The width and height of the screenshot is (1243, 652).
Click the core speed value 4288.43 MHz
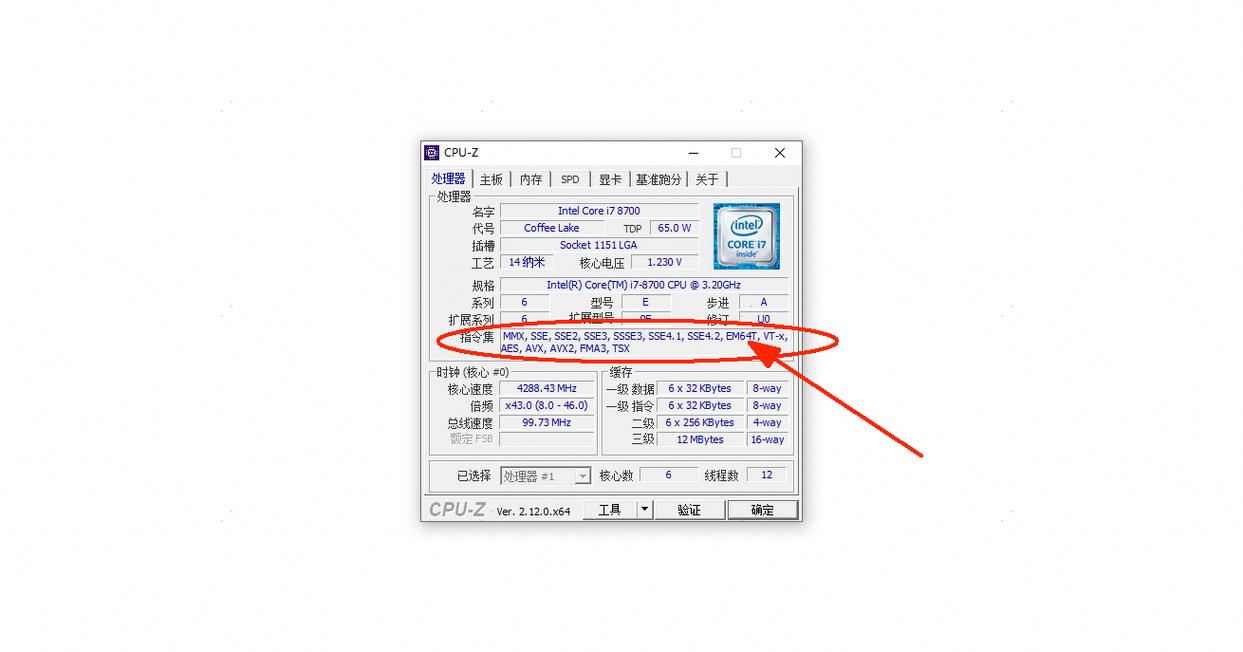pos(546,389)
